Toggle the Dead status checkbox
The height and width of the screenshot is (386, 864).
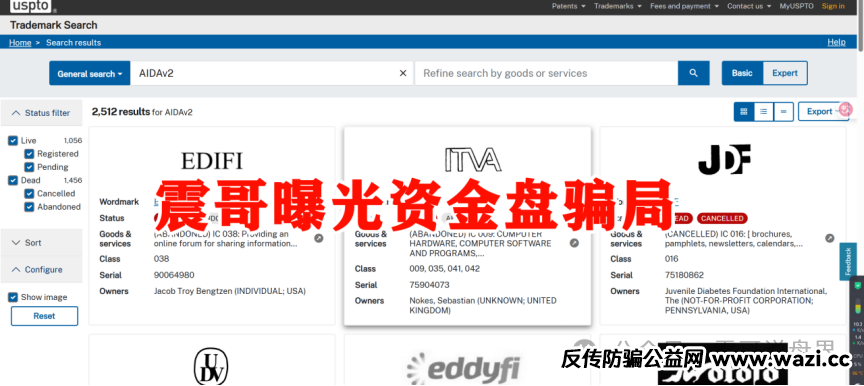13,180
